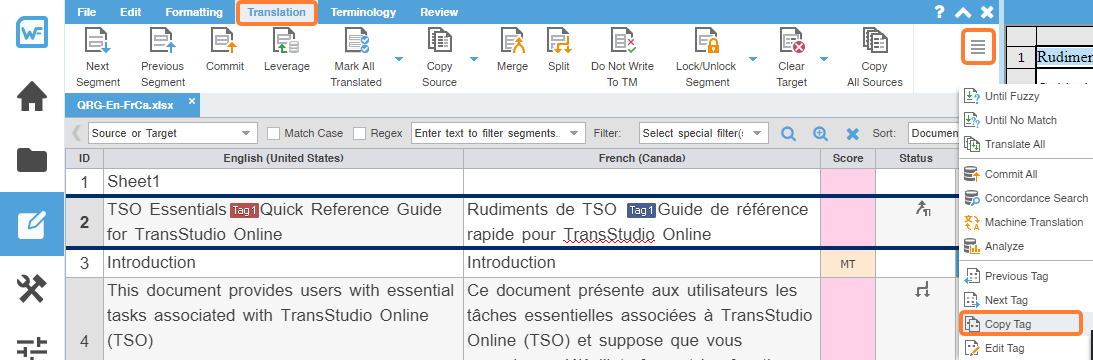Choose Until No Match
Viewport: 1093px width, 360px height.
click(1021, 120)
